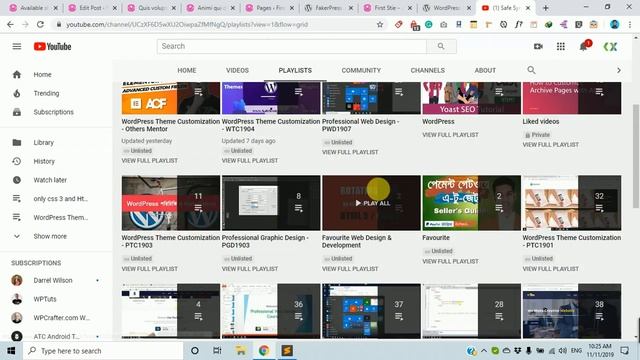
Task: Open the notifications bell
Action: 584,46
